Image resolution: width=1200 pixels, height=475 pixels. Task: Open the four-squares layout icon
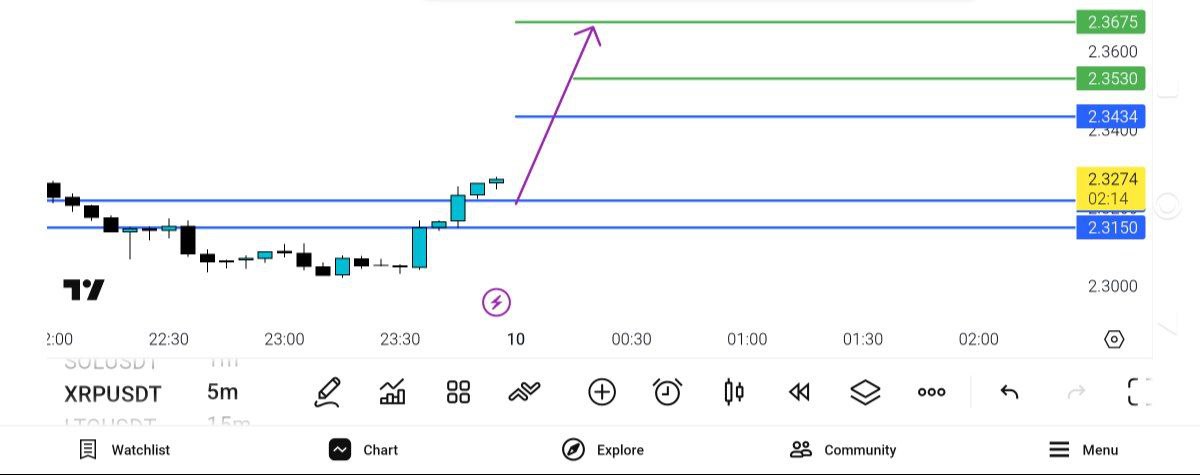pos(458,392)
